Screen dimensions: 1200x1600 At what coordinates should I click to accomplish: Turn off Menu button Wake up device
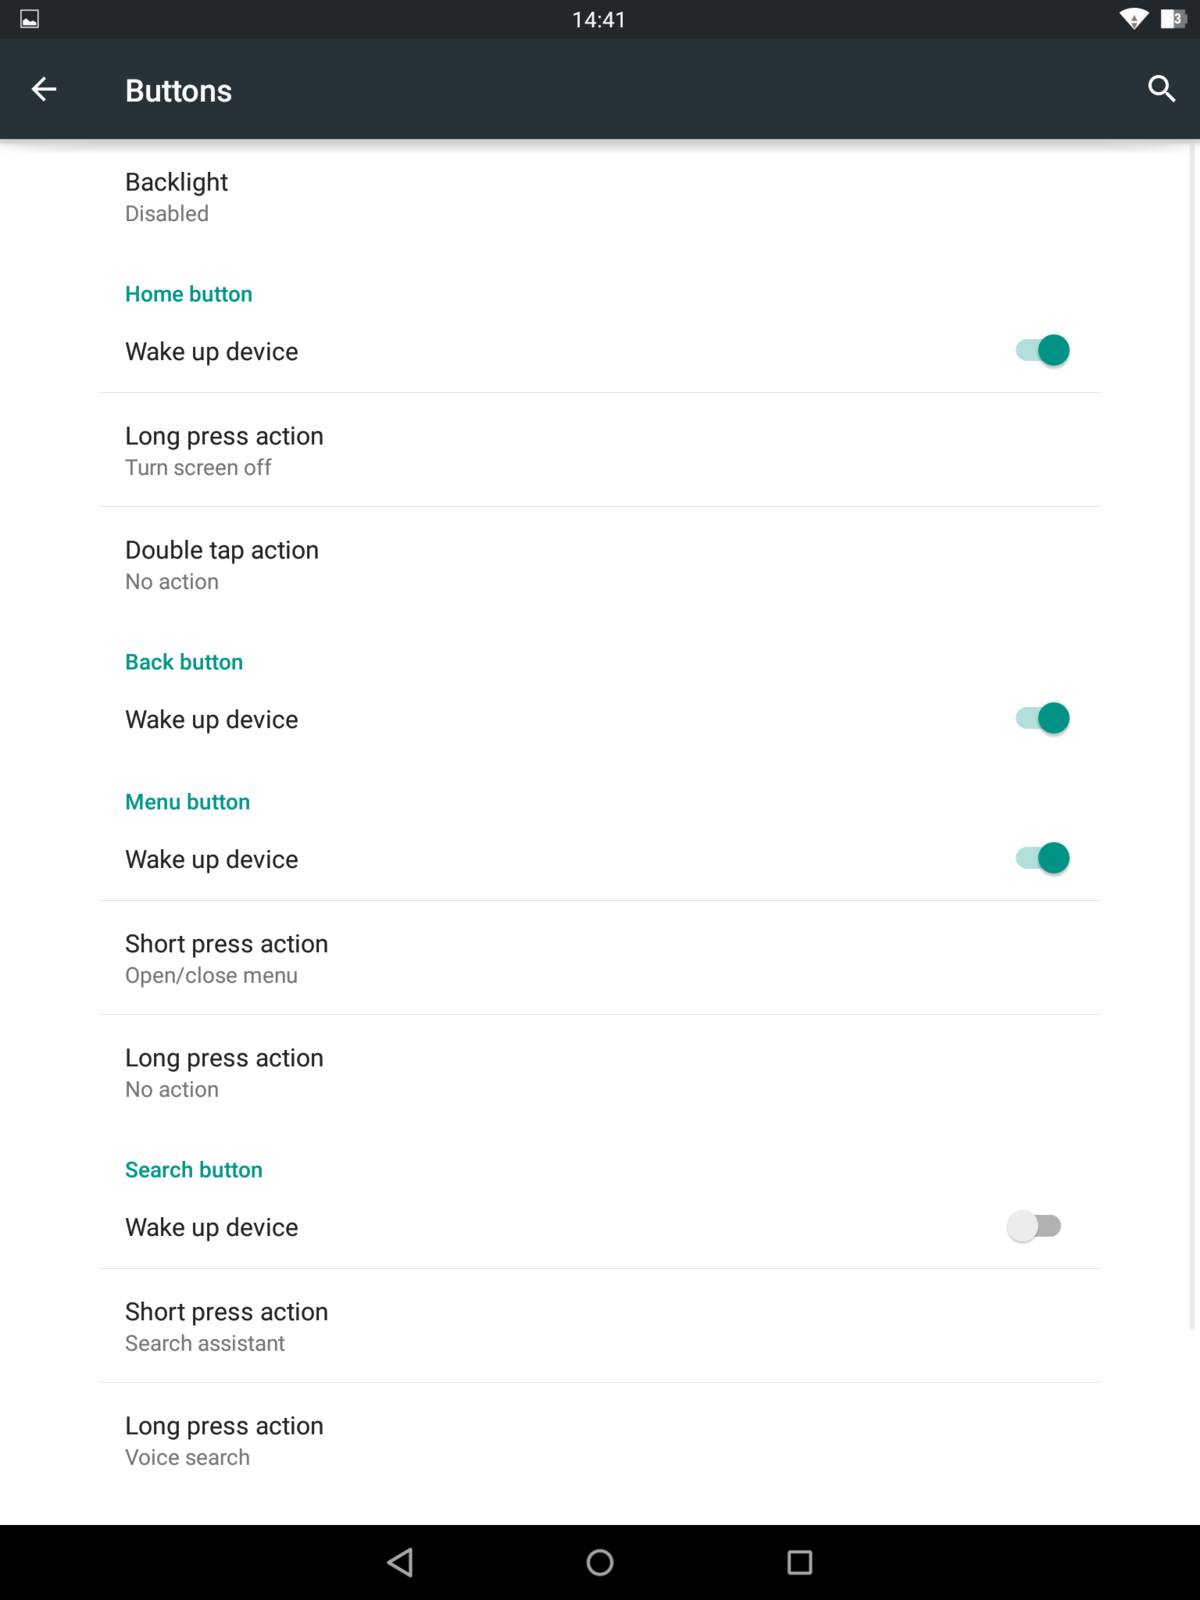(x=1042, y=859)
